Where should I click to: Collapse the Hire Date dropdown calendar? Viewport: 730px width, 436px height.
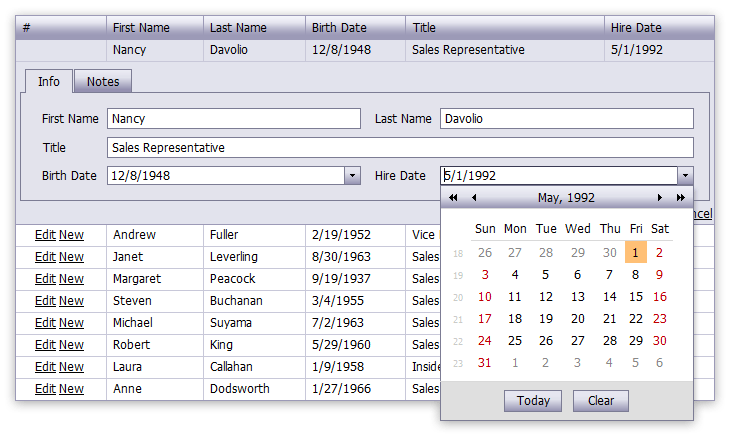(x=685, y=176)
